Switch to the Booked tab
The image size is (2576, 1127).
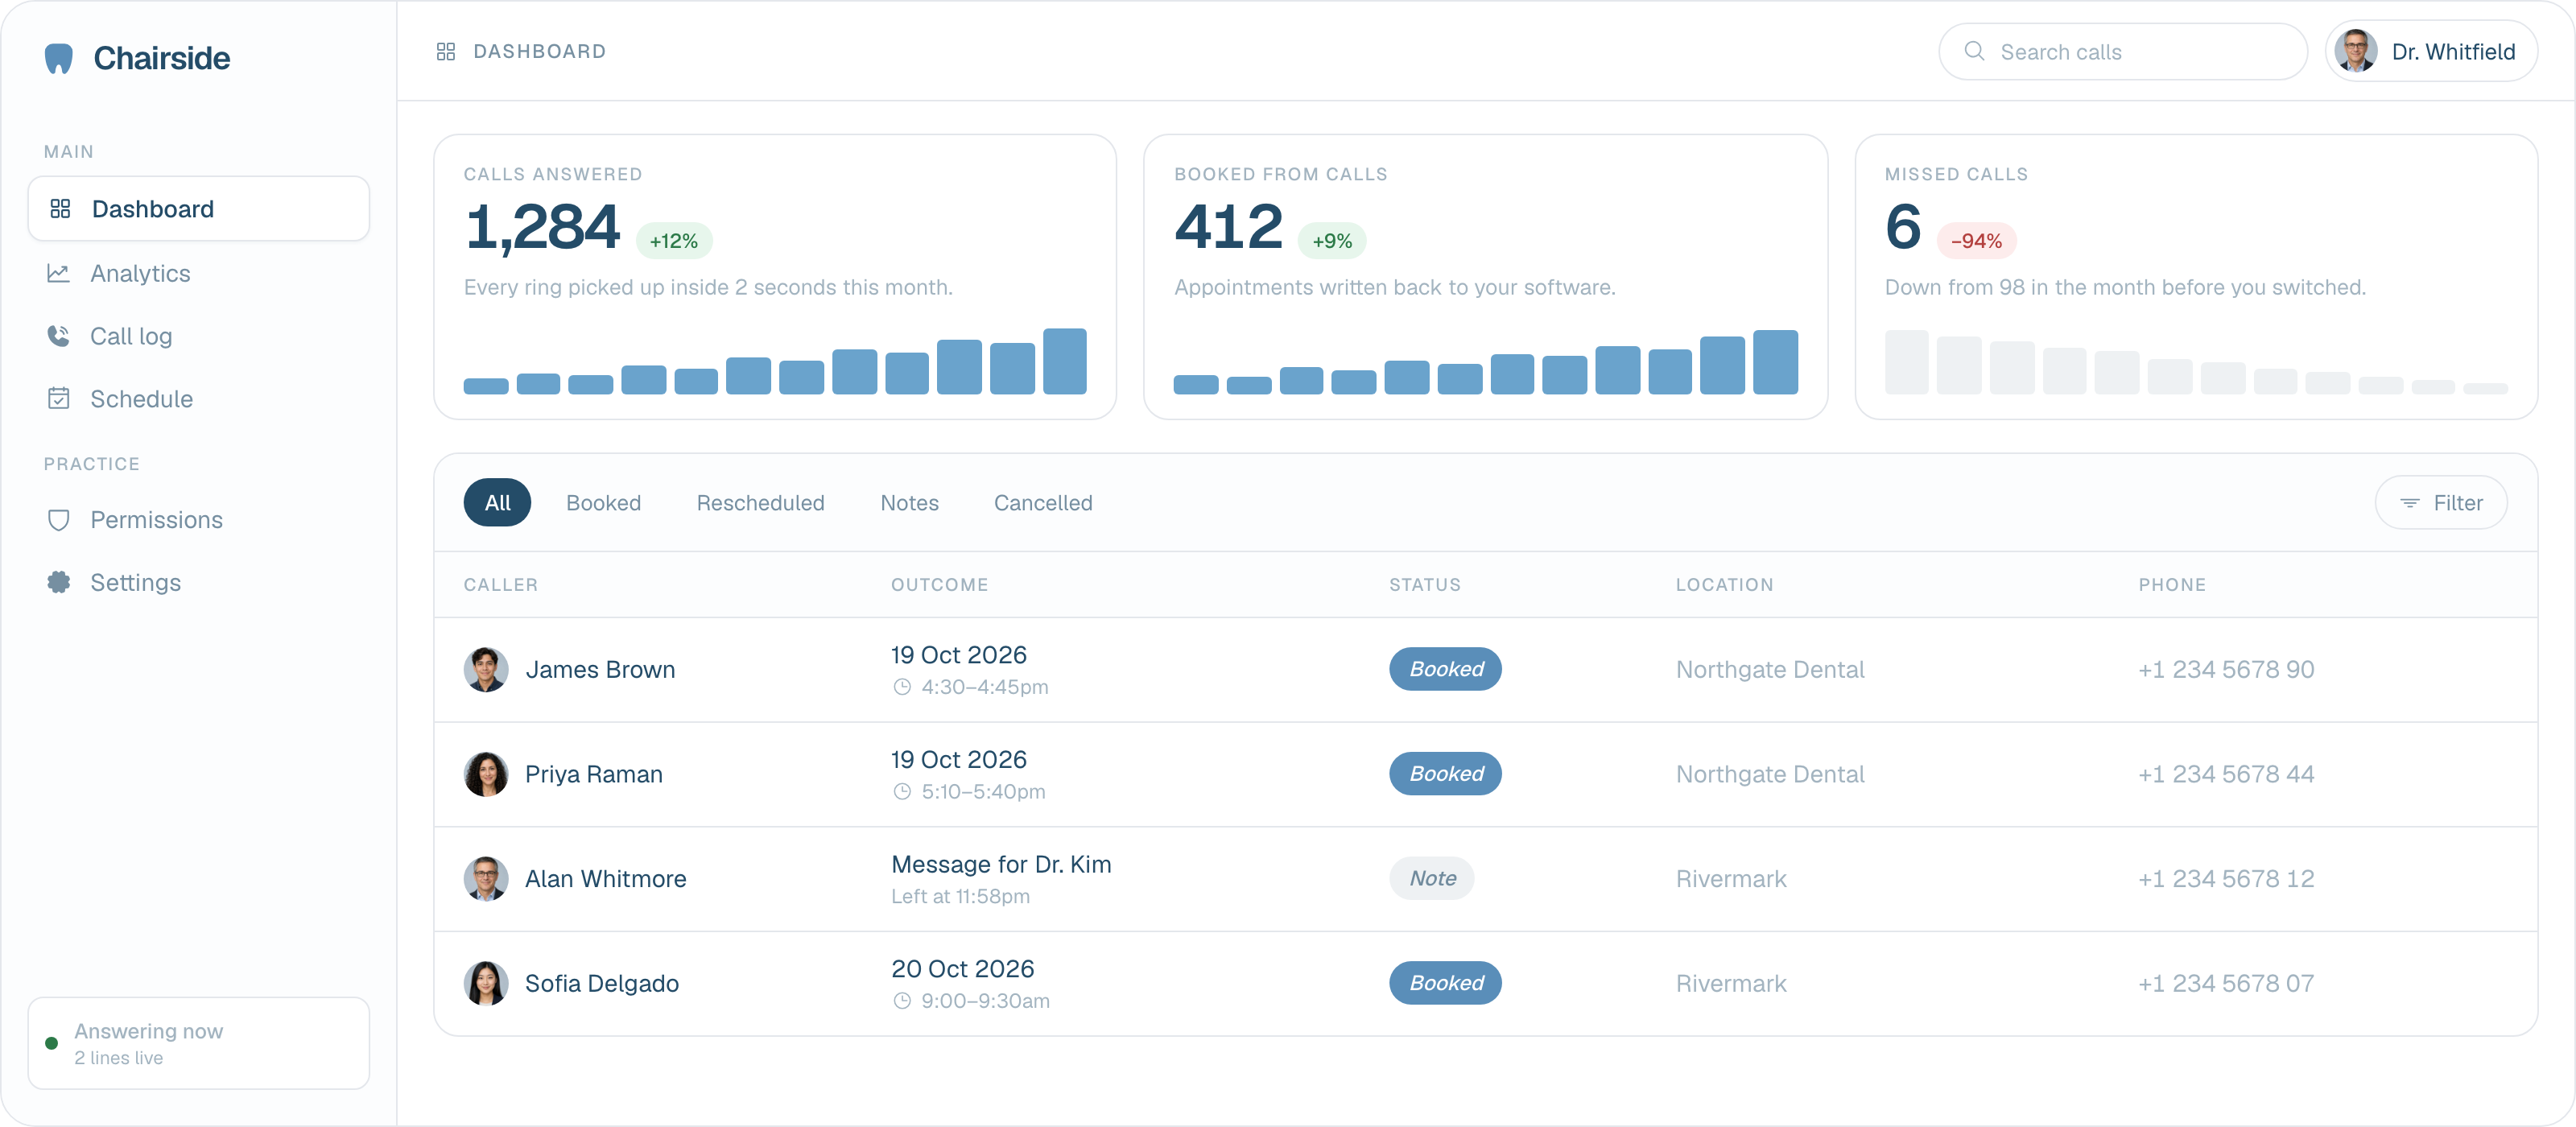point(603,502)
